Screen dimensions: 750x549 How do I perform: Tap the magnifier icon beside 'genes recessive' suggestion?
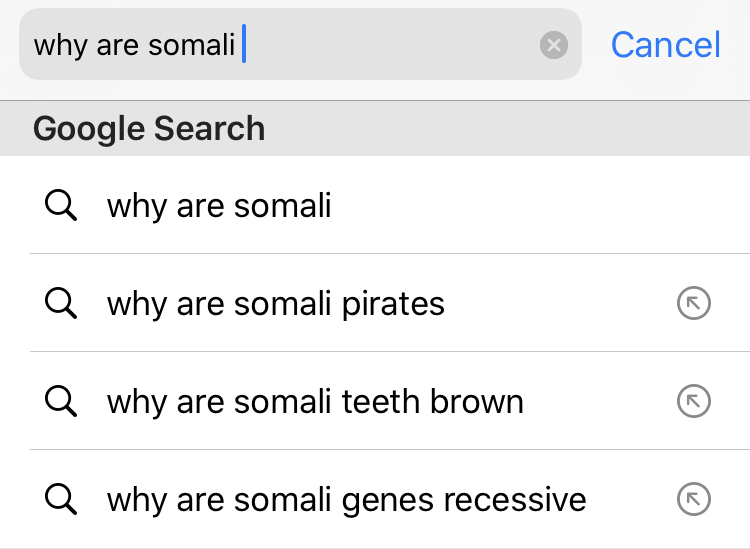(61, 499)
